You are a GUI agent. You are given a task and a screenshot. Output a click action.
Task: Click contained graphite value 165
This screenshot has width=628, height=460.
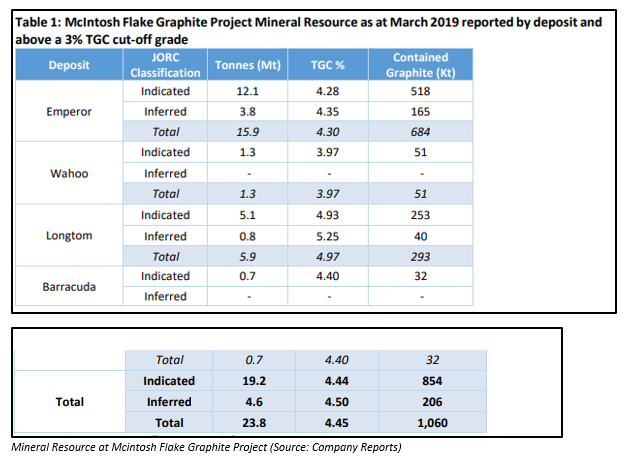tap(421, 111)
